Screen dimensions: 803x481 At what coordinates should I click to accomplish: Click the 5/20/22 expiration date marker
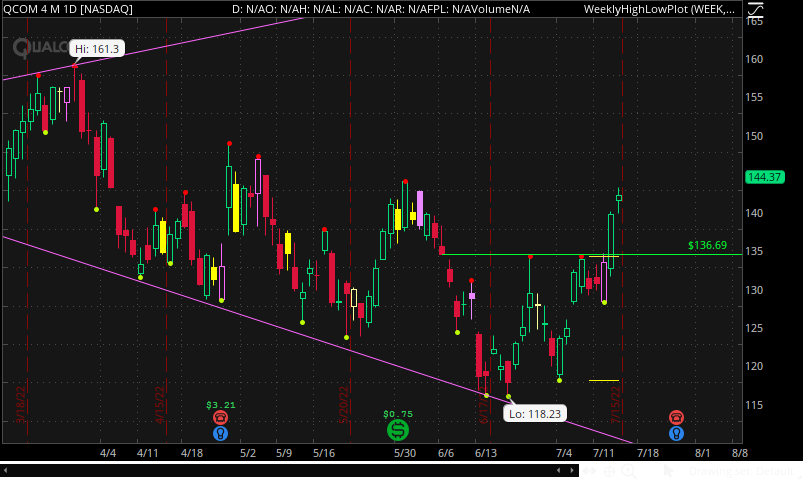344,405
